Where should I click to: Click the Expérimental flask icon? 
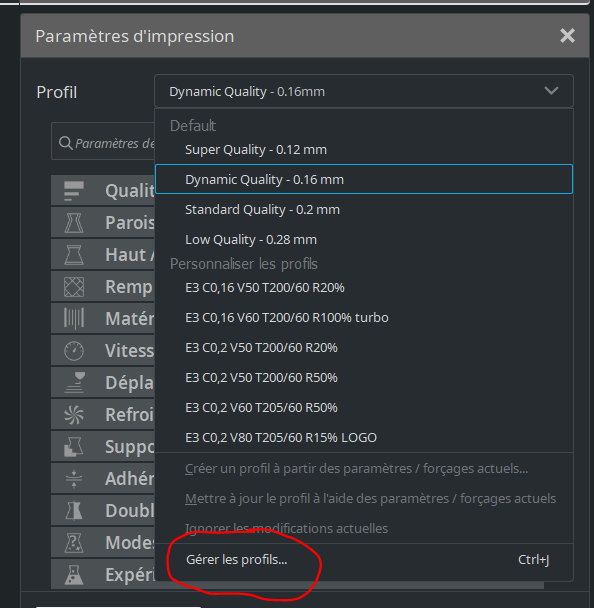click(x=74, y=575)
